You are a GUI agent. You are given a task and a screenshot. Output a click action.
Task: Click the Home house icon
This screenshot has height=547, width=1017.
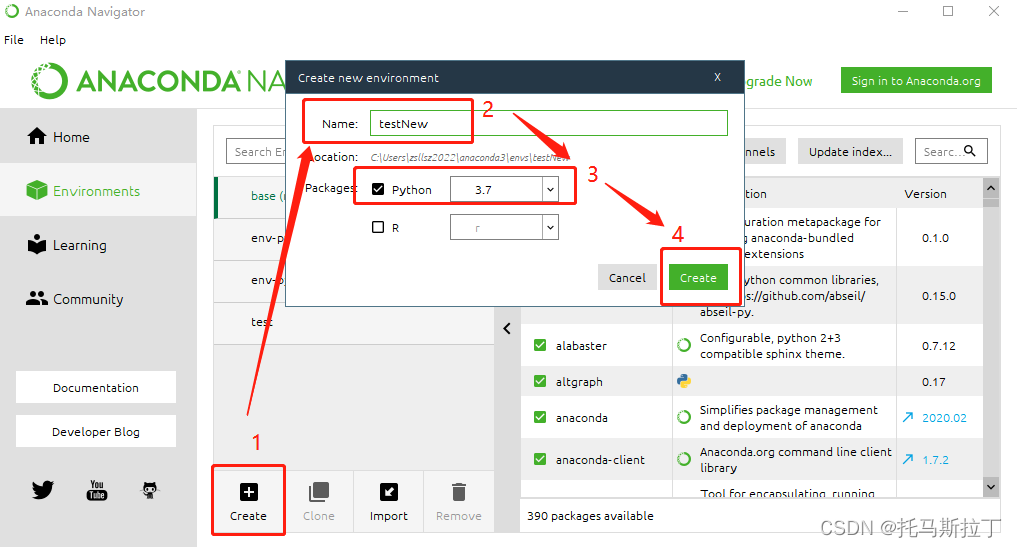coord(37,136)
